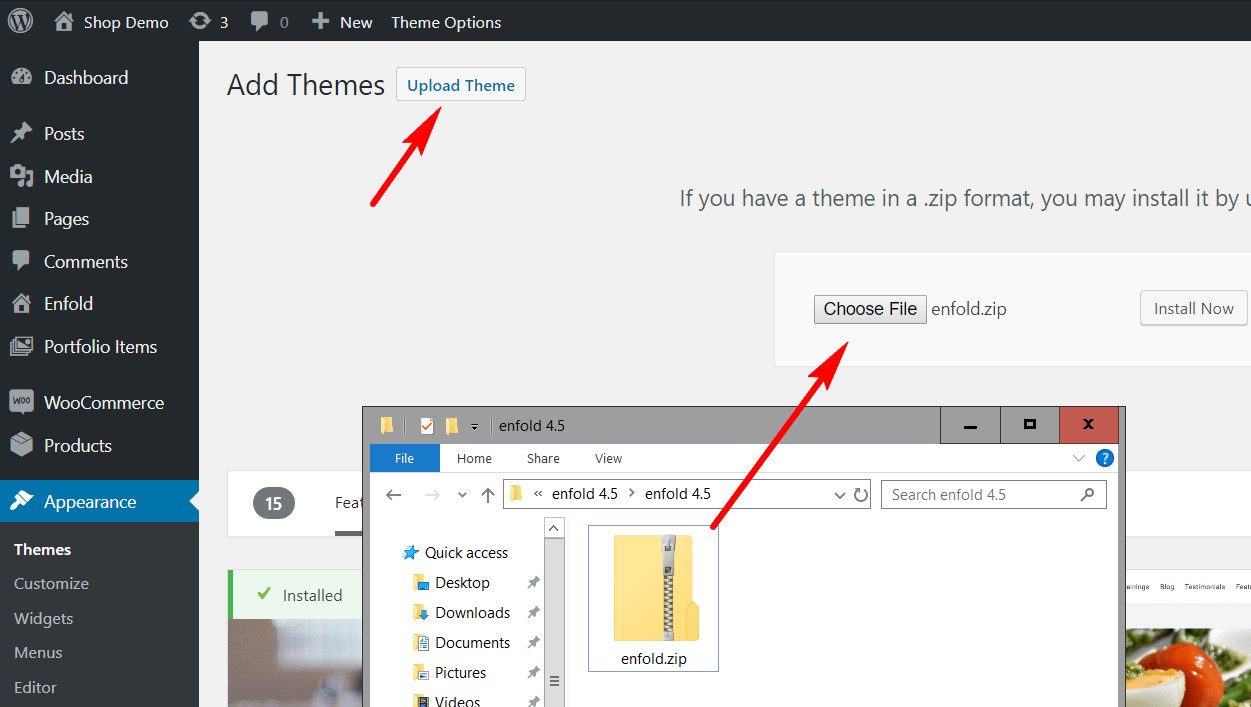
Task: Click the navigation pane scroll up arrow
Action: pos(554,528)
